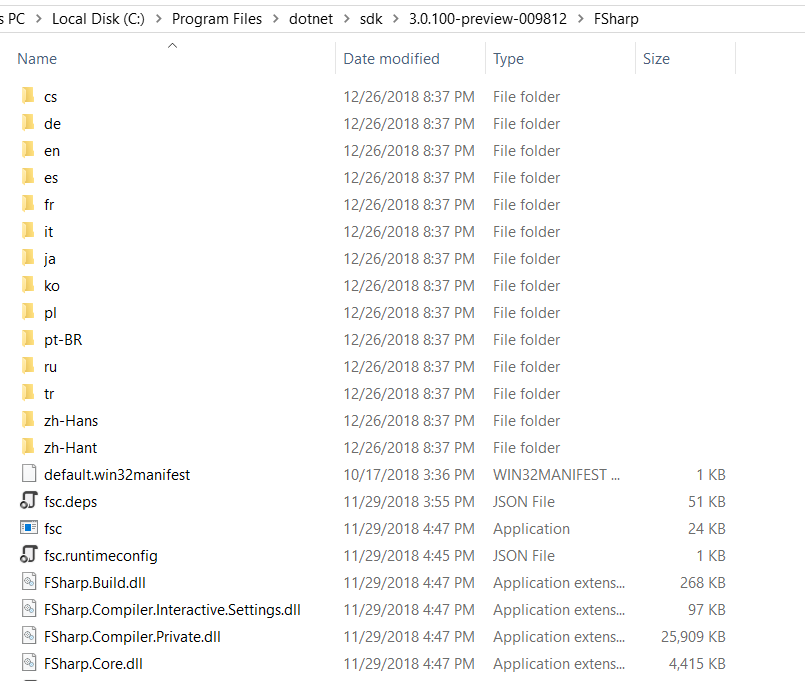The width and height of the screenshot is (805, 681).
Task: Click the 51 KB size value
Action: pyautogui.click(x=707, y=502)
